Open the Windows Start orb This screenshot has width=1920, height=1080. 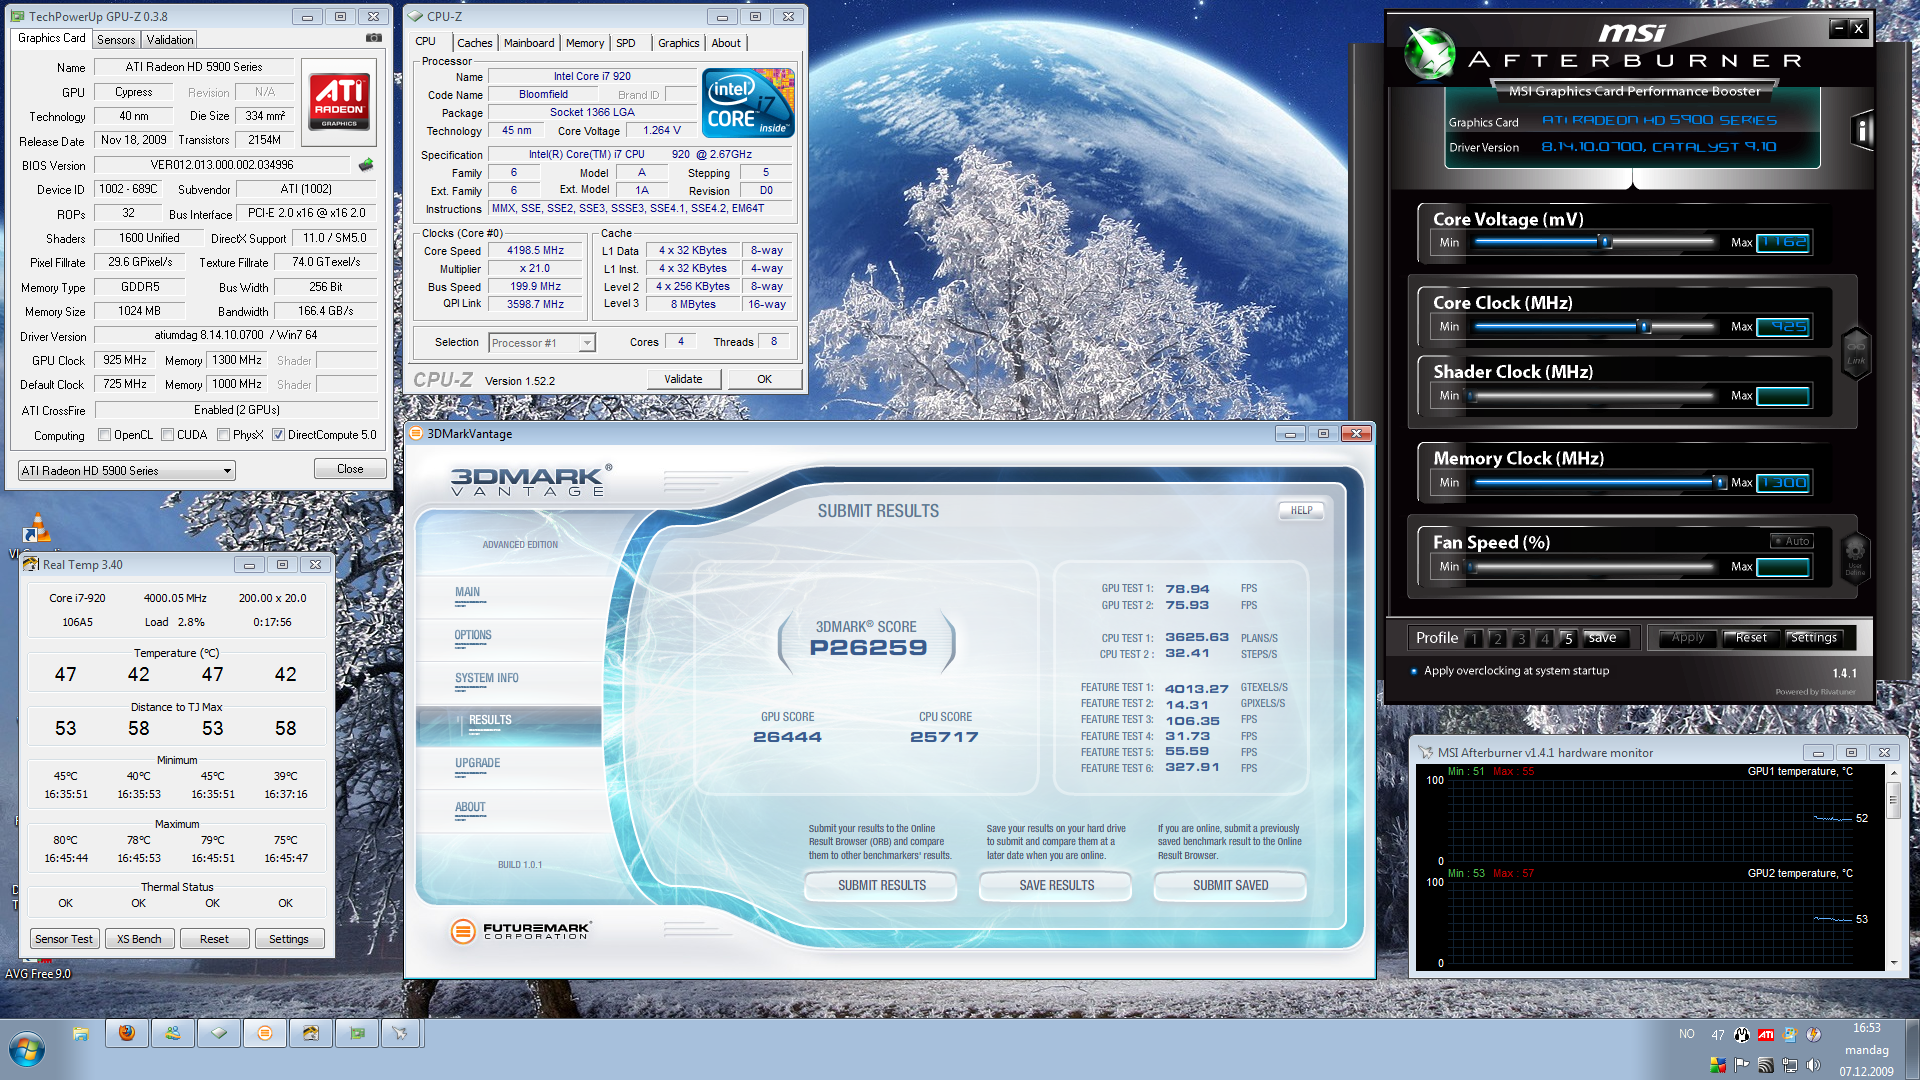coord(27,1050)
